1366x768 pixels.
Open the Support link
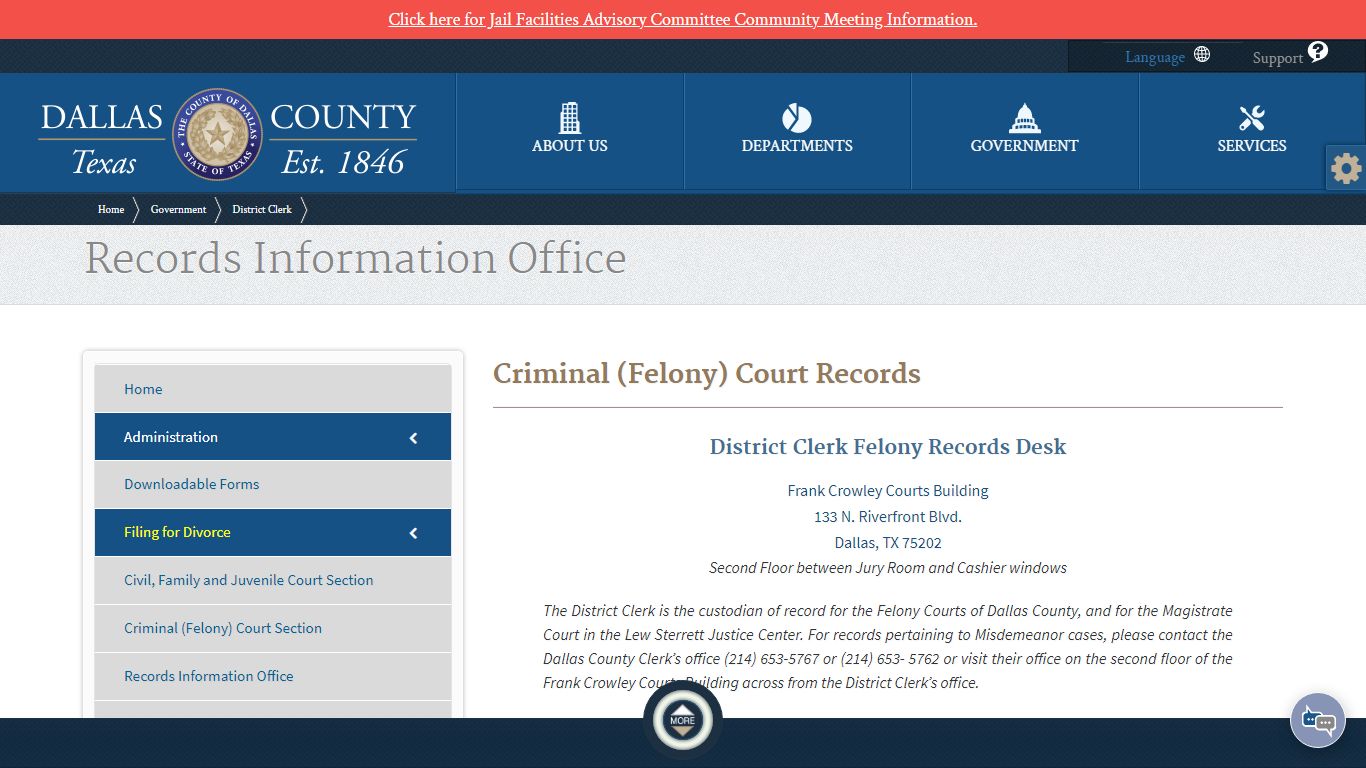(1277, 58)
